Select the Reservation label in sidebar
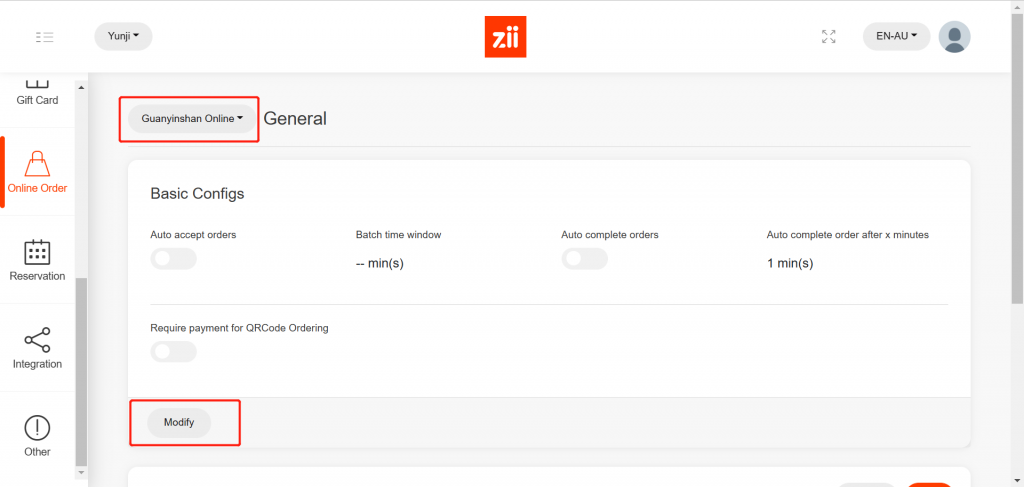 click(37, 276)
